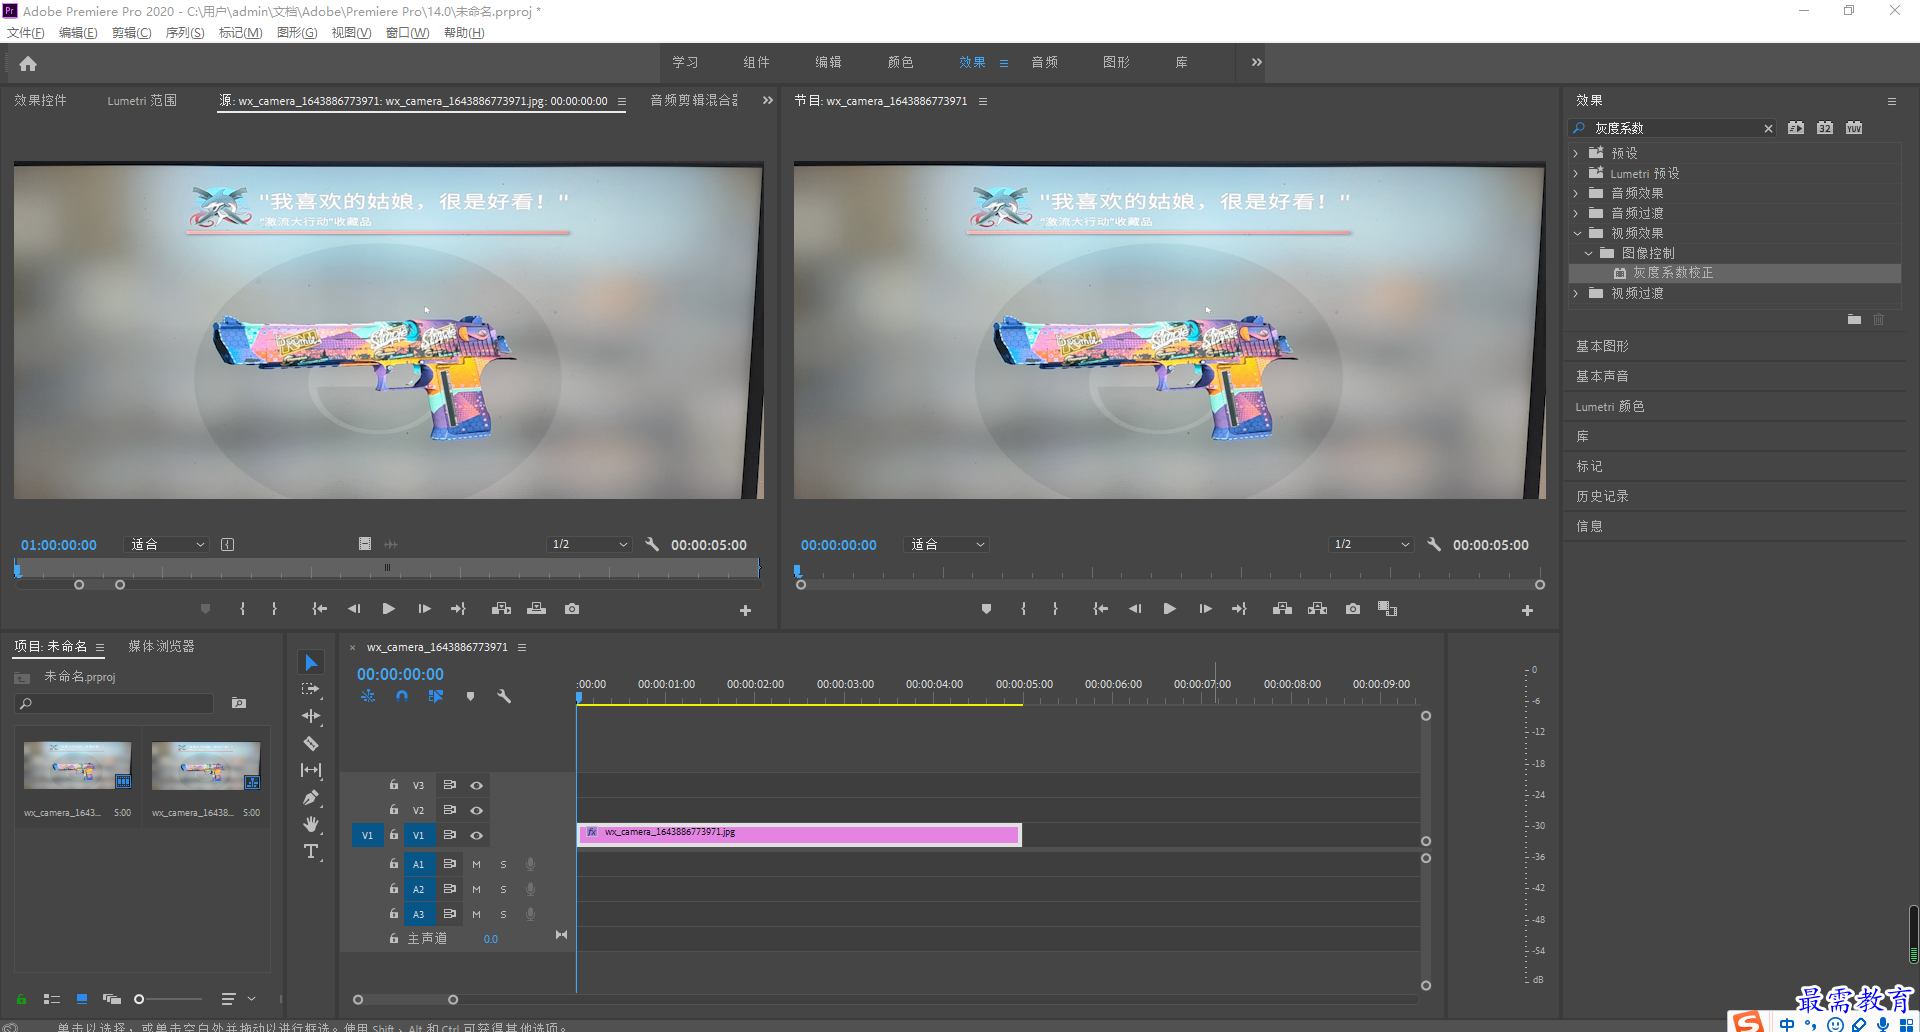Open program monitor resolution dropdown 1/2

(x=1371, y=544)
